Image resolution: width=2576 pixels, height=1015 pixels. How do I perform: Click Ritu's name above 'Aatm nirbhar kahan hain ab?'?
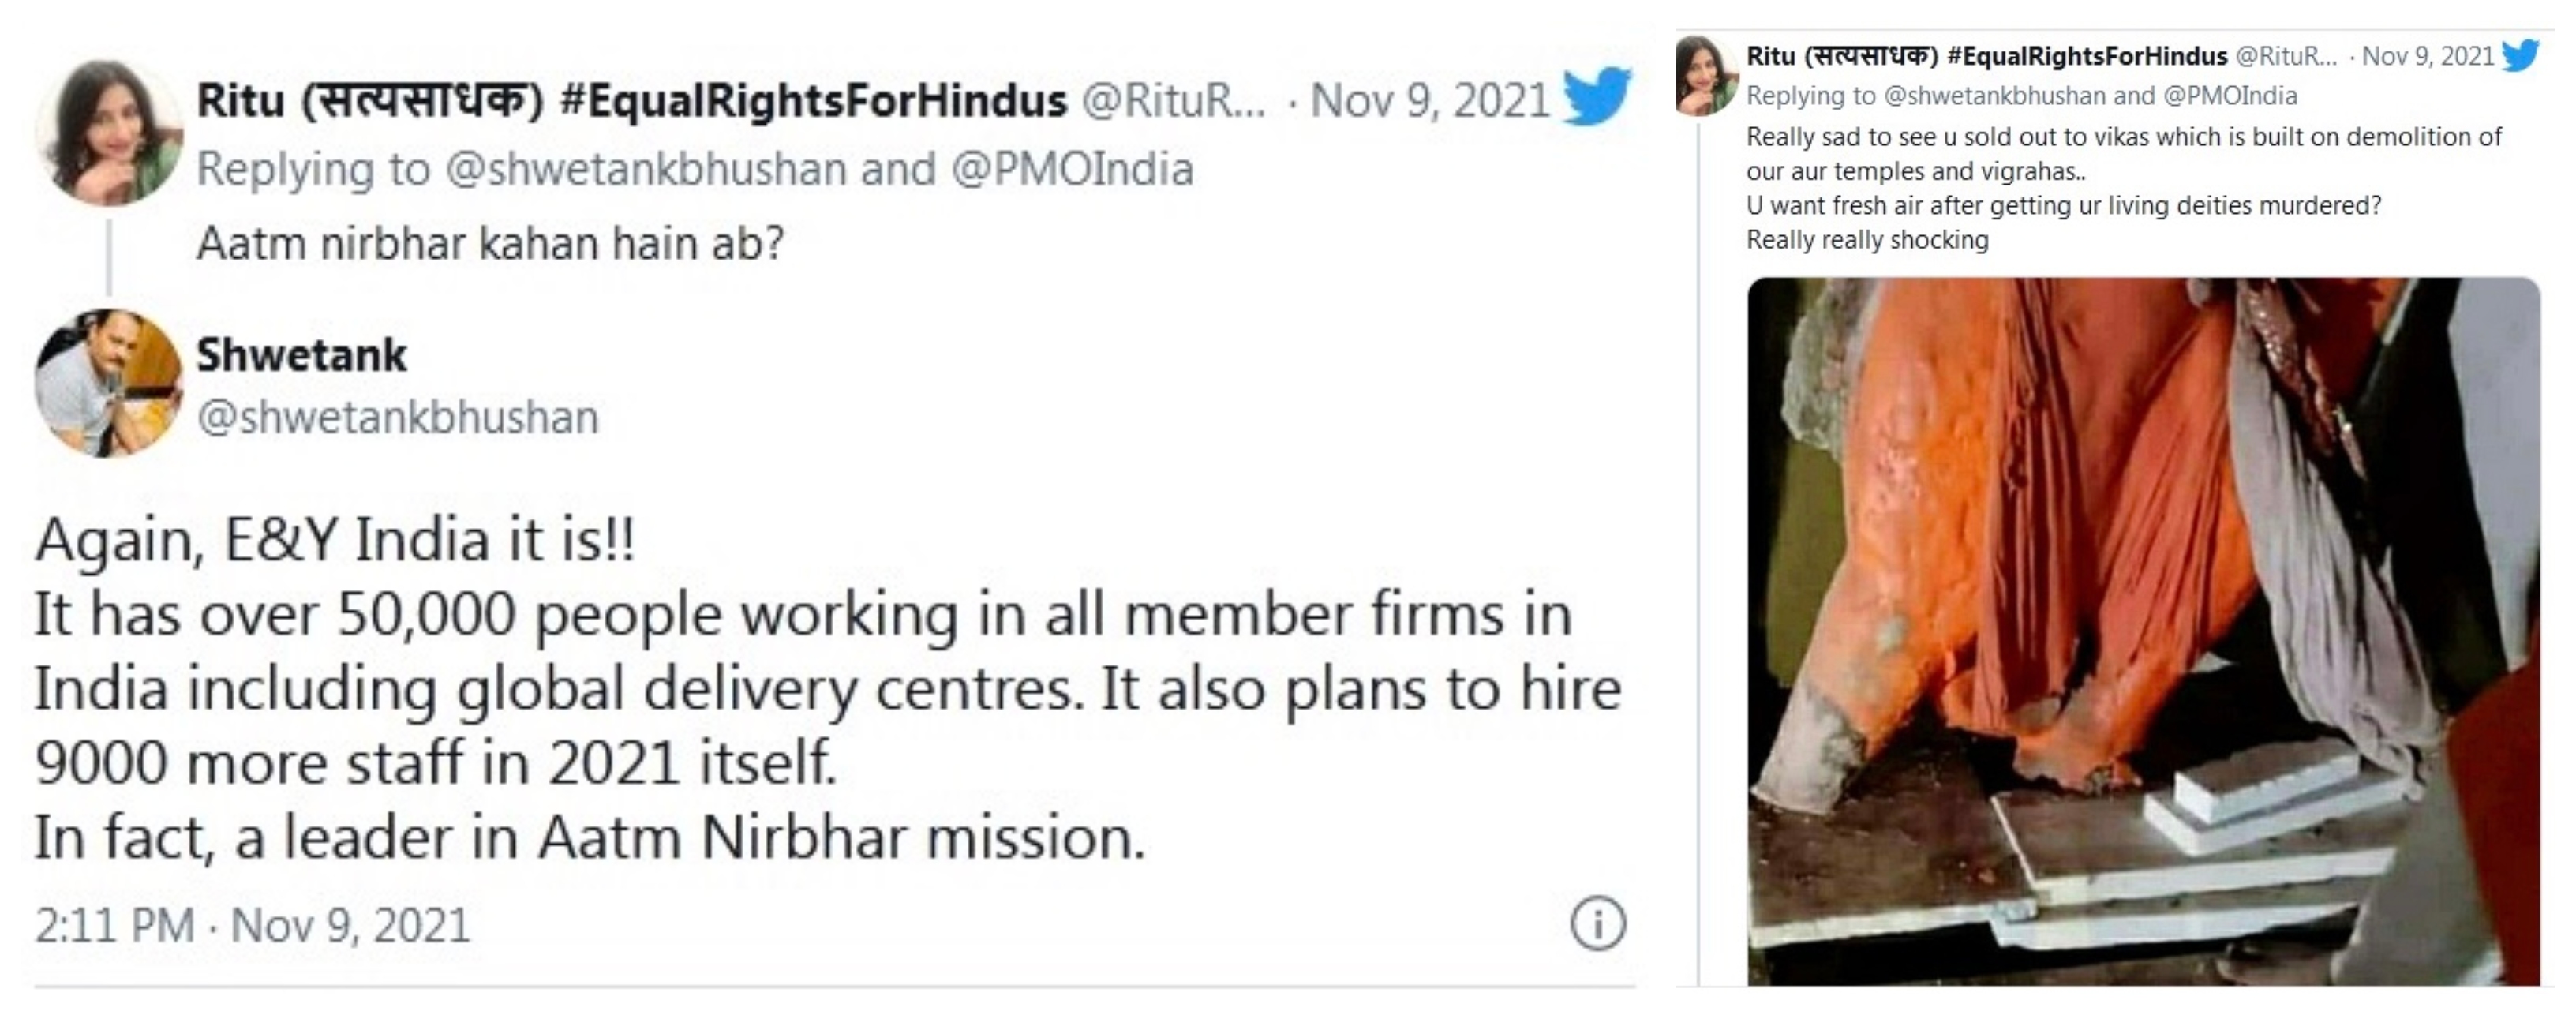[630, 100]
